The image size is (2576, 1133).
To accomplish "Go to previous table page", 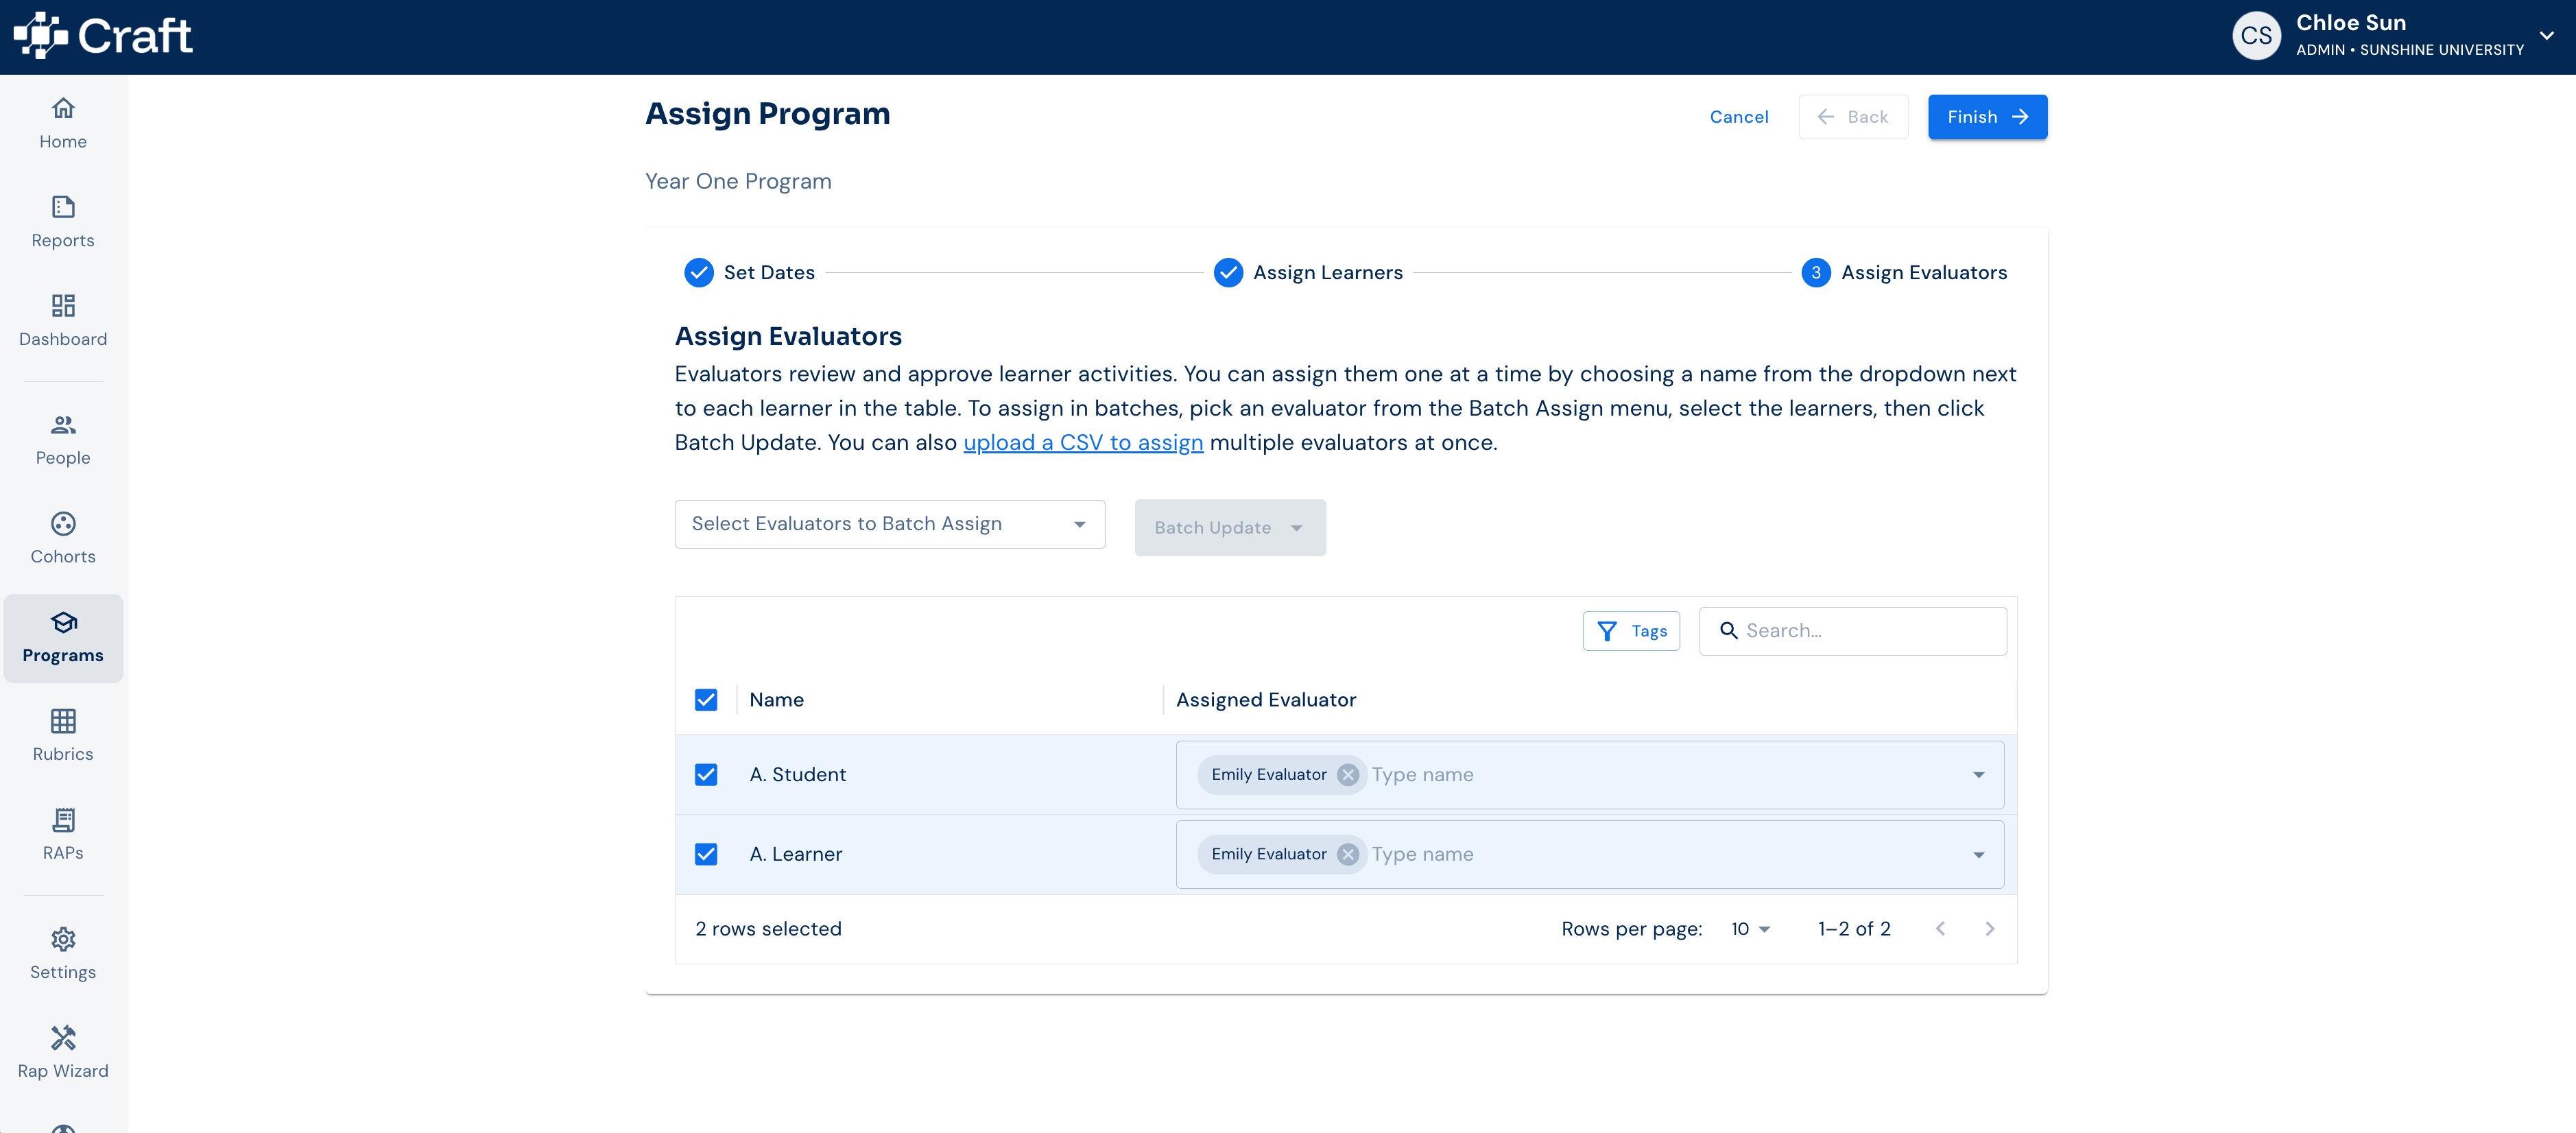I will click(1940, 929).
